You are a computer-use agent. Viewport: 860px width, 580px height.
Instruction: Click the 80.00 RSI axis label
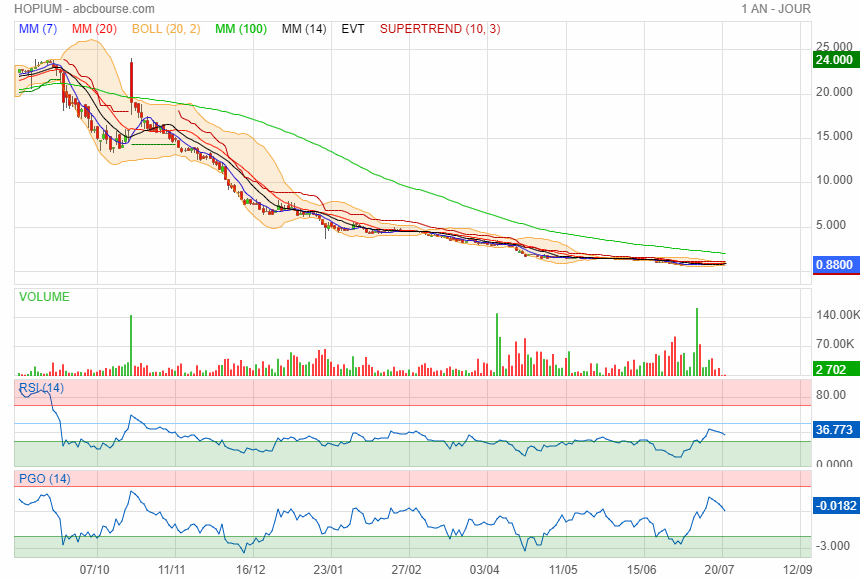[831, 395]
